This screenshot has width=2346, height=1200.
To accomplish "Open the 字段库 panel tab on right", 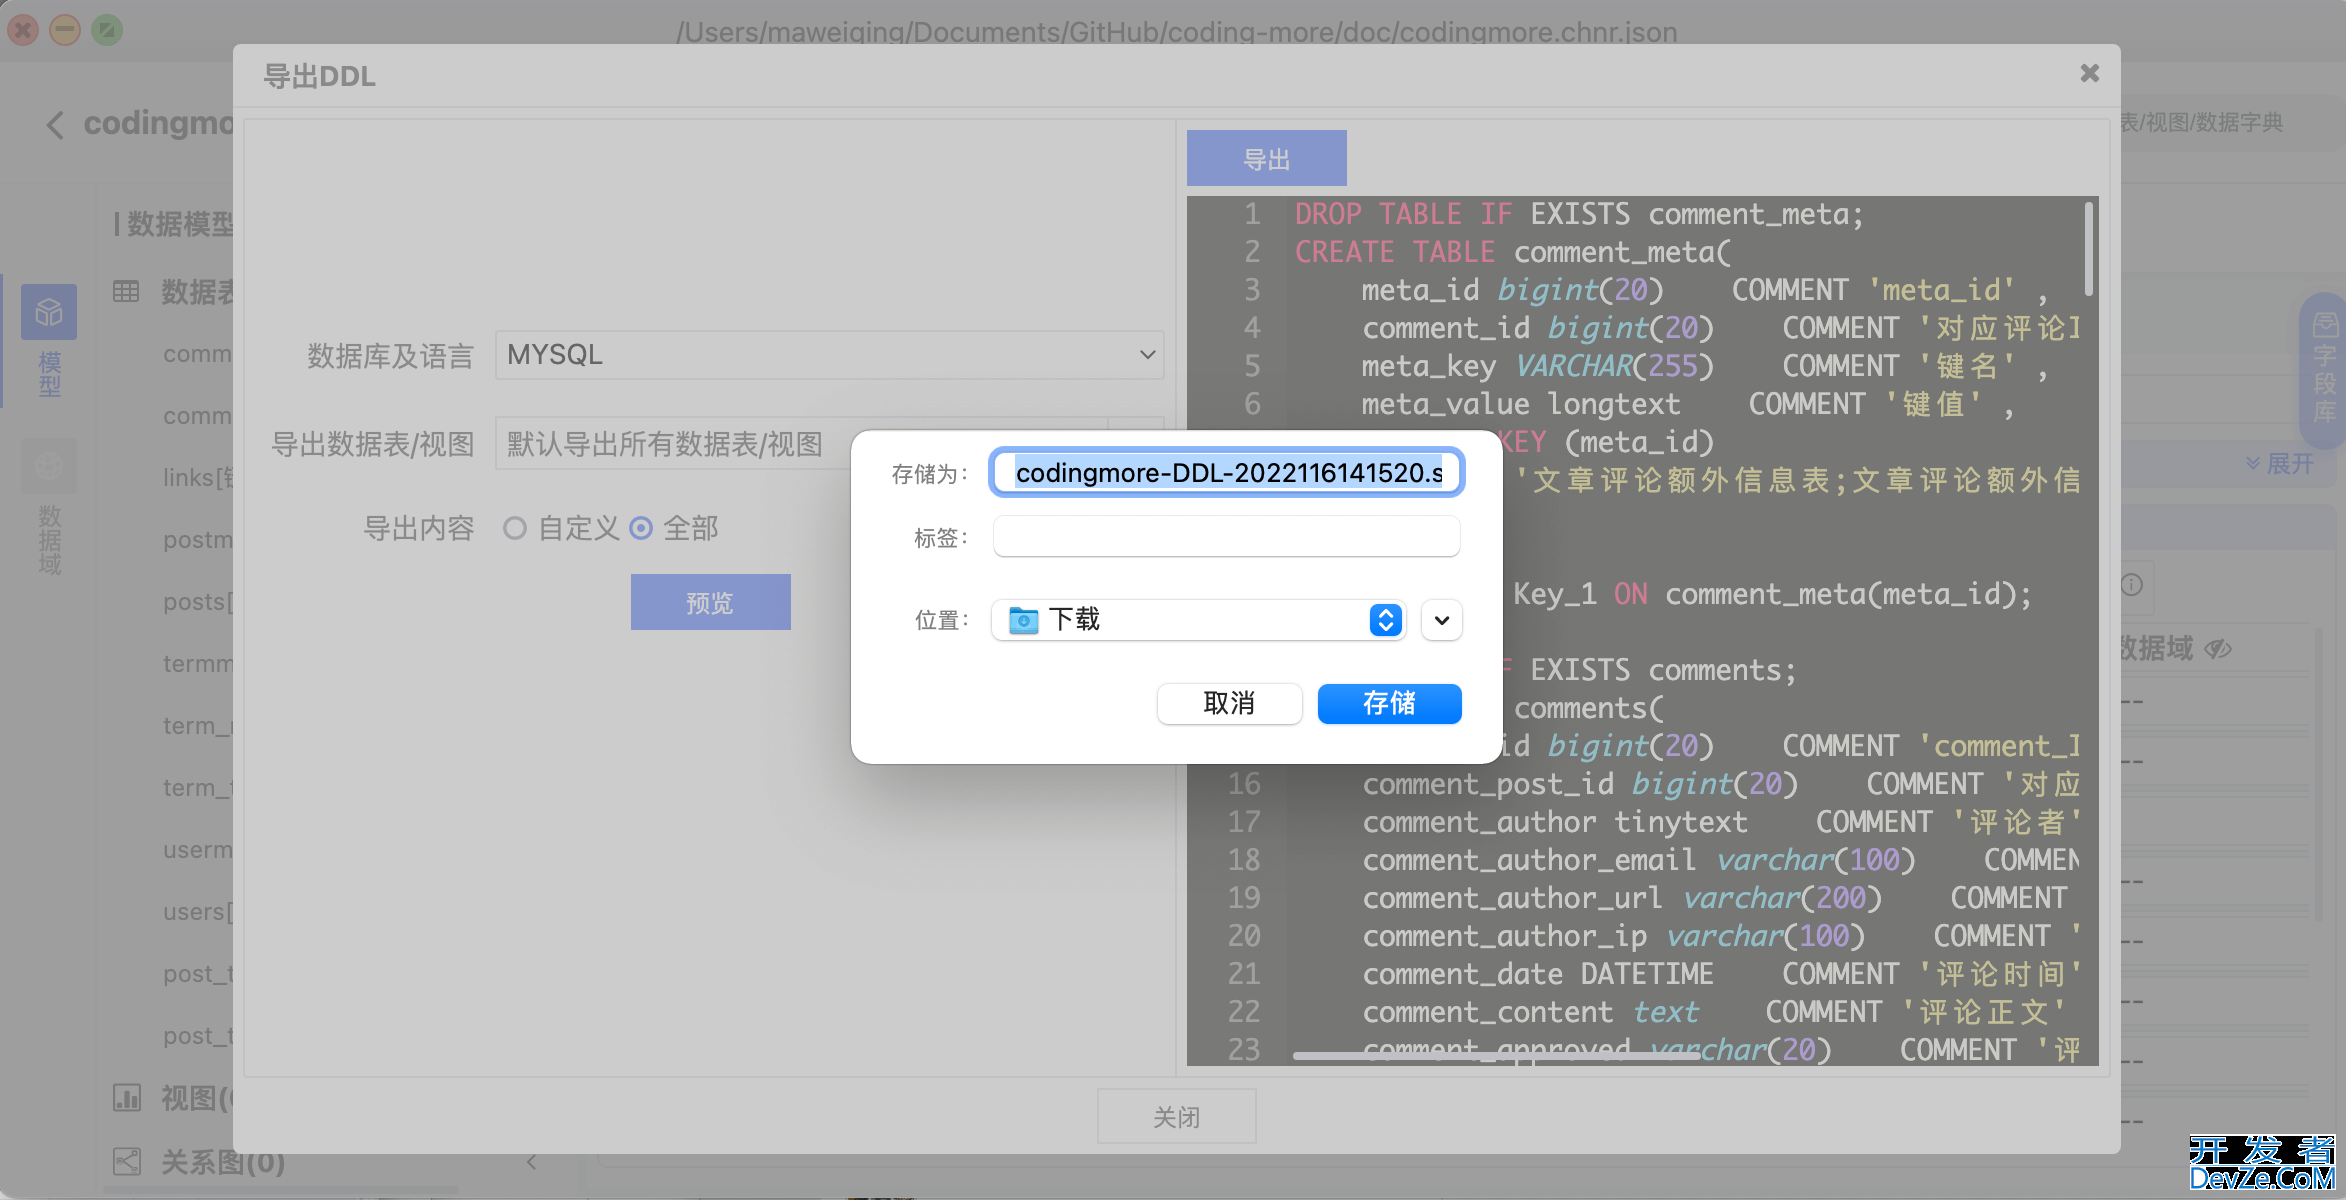I will tap(2325, 370).
